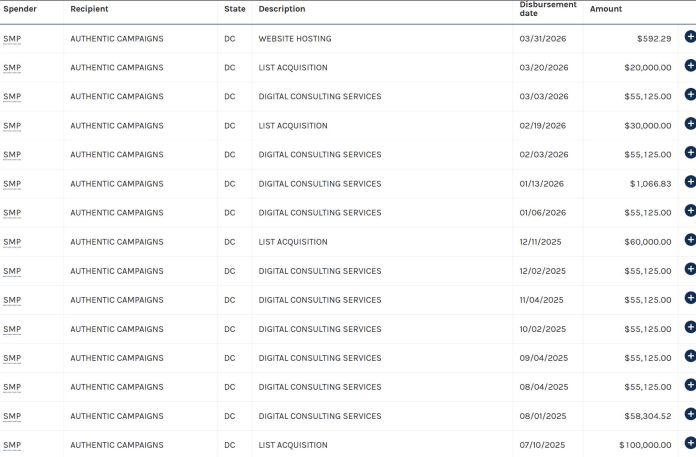Select the $60,000.00 amount cell
This screenshot has width=696, height=457.
click(648, 242)
